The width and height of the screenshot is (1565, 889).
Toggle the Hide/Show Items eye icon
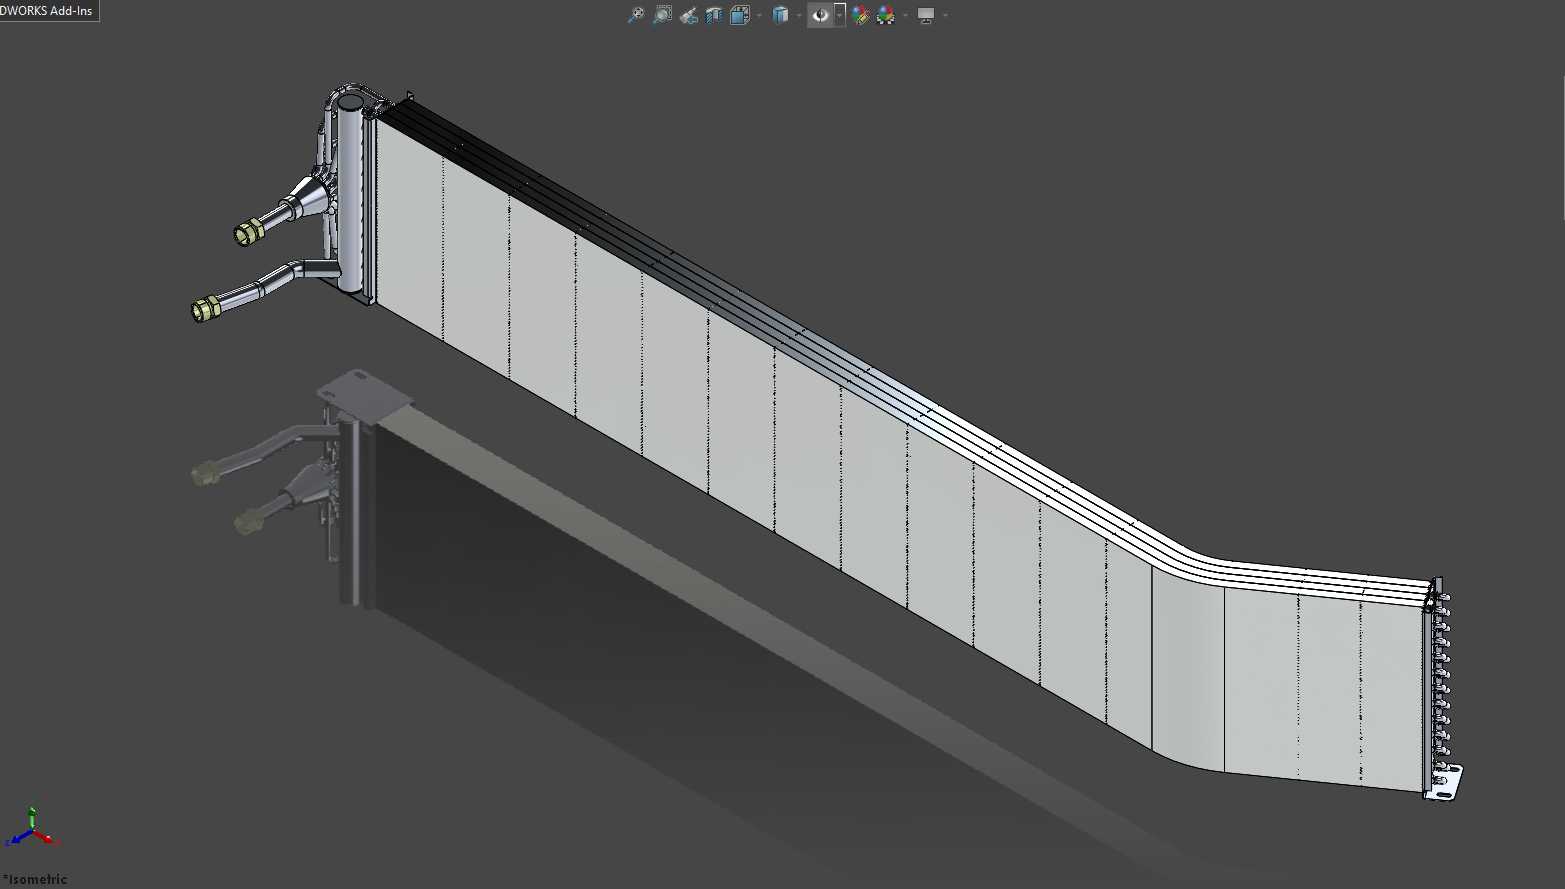tap(820, 15)
